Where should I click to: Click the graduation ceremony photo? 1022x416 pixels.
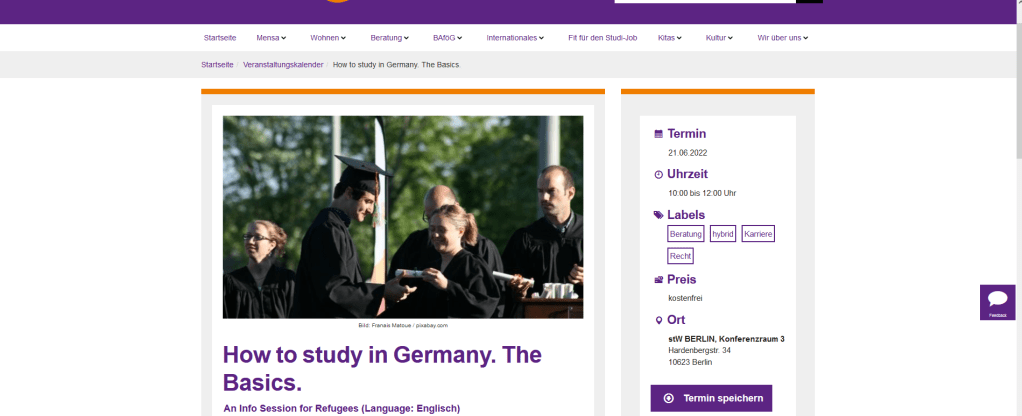pyautogui.click(x=402, y=217)
